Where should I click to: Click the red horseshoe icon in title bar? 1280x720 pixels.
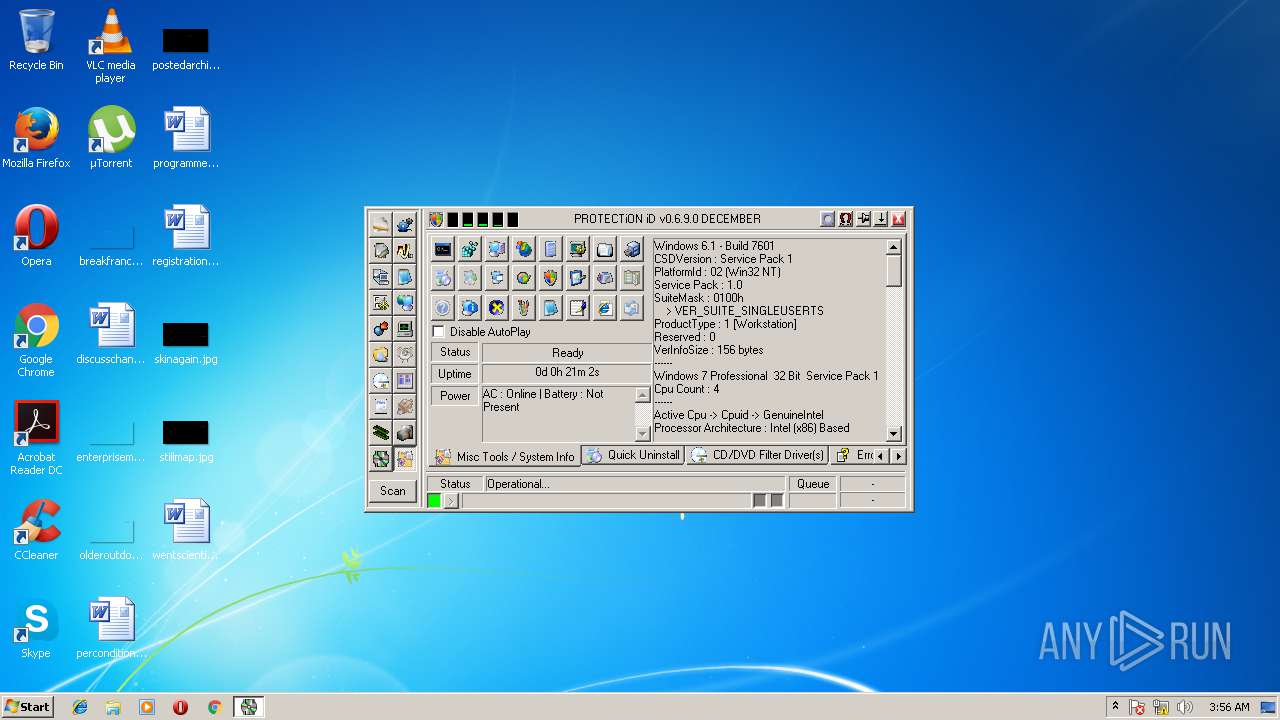pos(845,219)
